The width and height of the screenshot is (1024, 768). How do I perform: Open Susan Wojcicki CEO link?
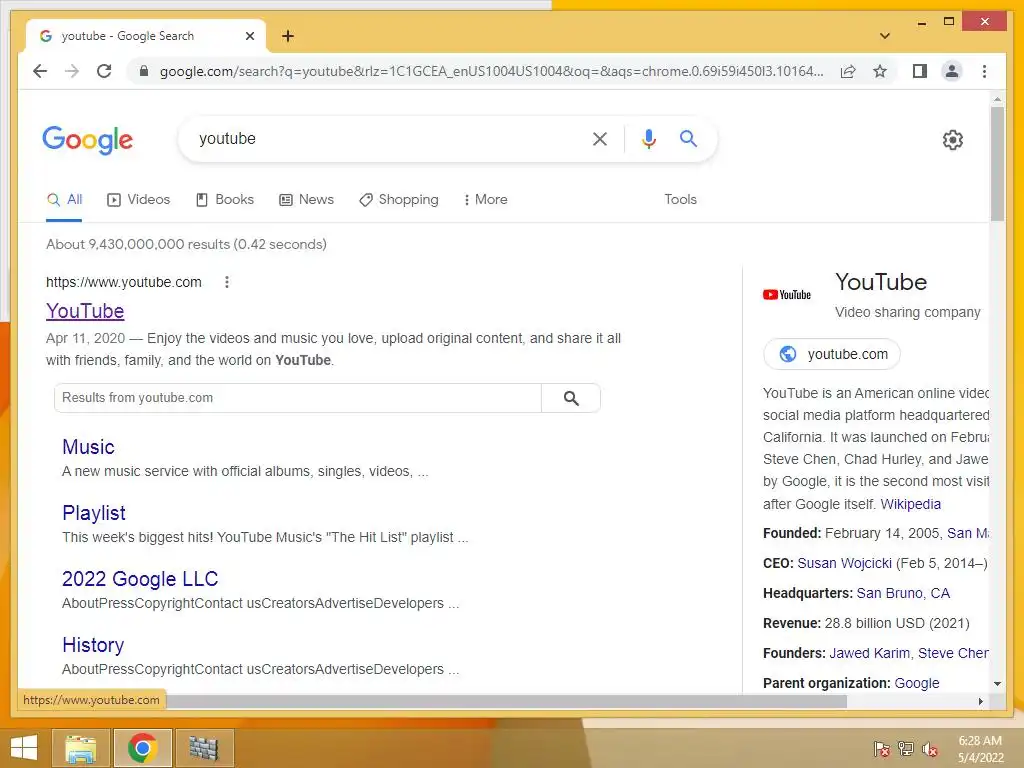pos(844,564)
